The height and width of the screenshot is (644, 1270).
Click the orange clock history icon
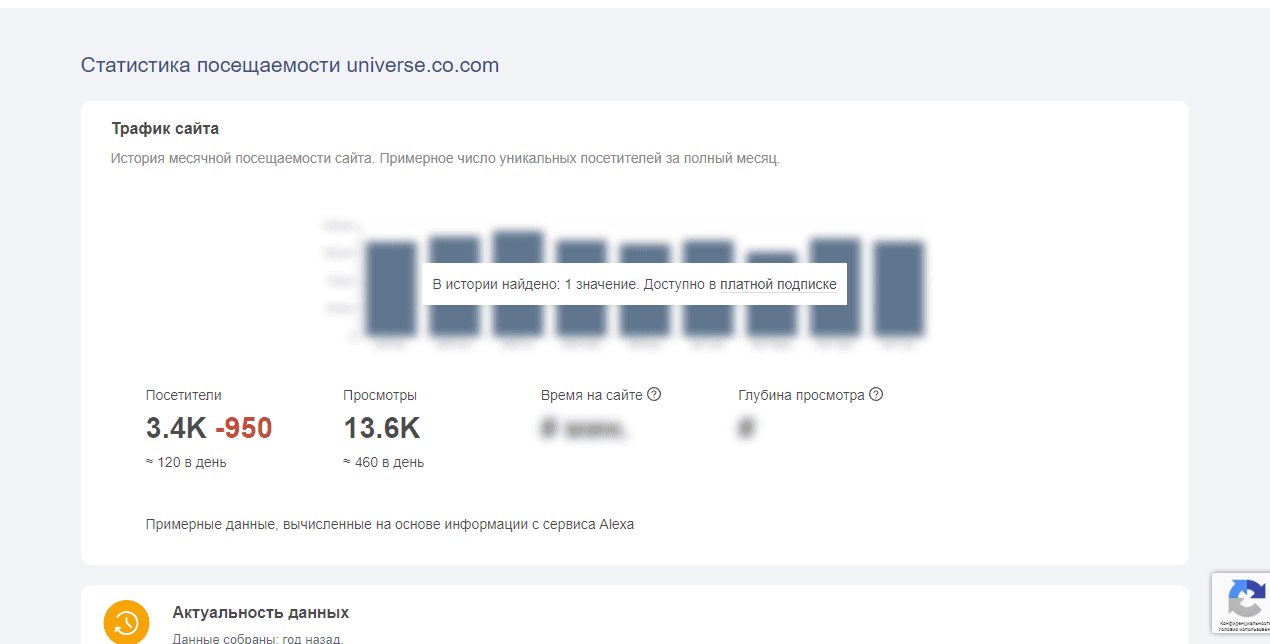126,622
